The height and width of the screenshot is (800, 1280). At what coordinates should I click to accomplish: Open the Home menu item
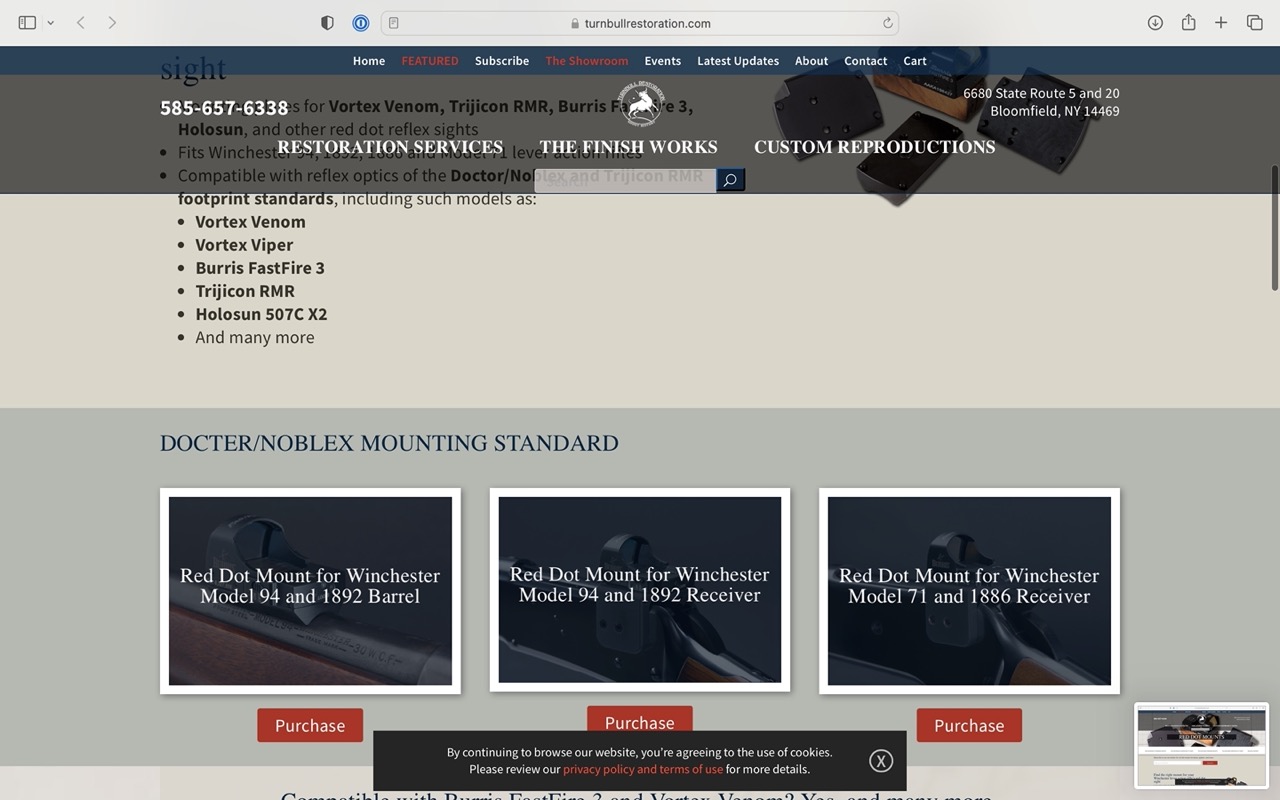[369, 61]
